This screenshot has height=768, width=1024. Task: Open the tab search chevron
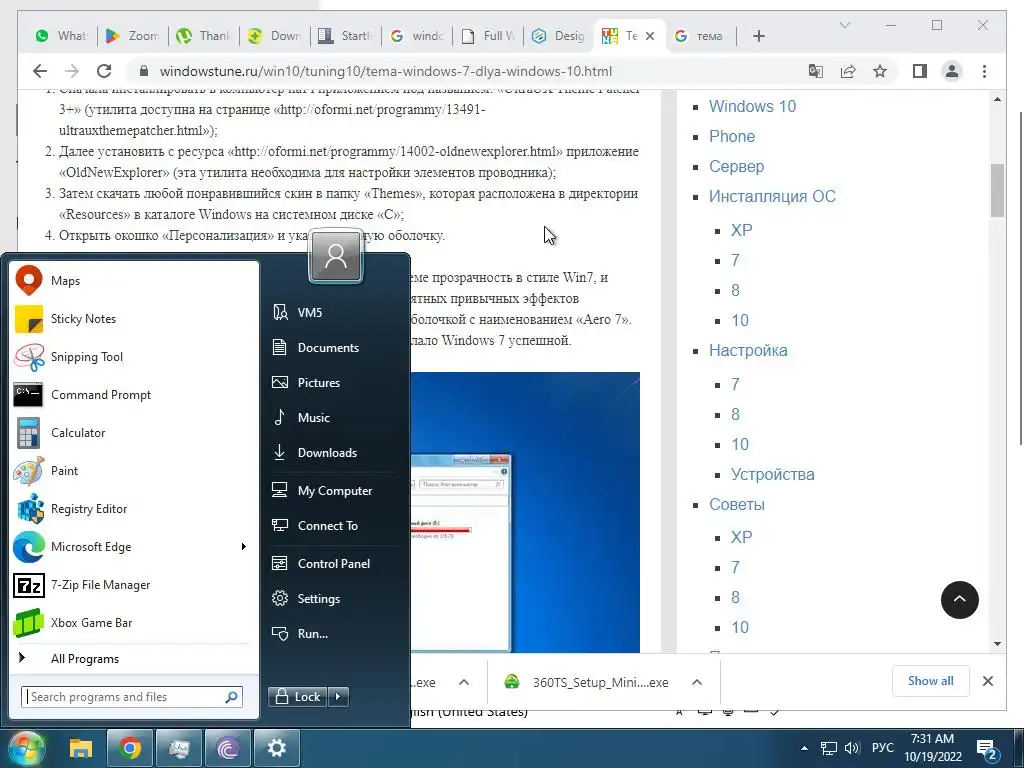point(844,25)
